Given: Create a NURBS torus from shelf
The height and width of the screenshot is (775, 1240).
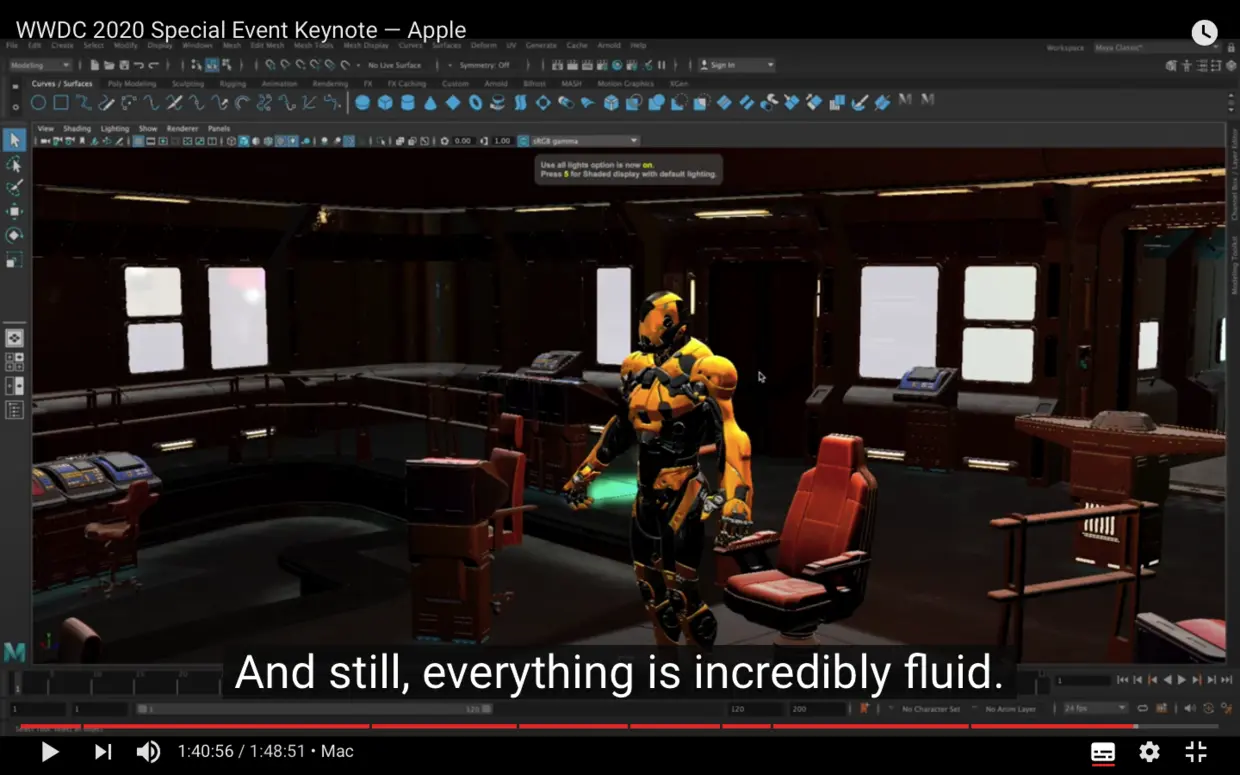Looking at the screenshot, I should [475, 103].
